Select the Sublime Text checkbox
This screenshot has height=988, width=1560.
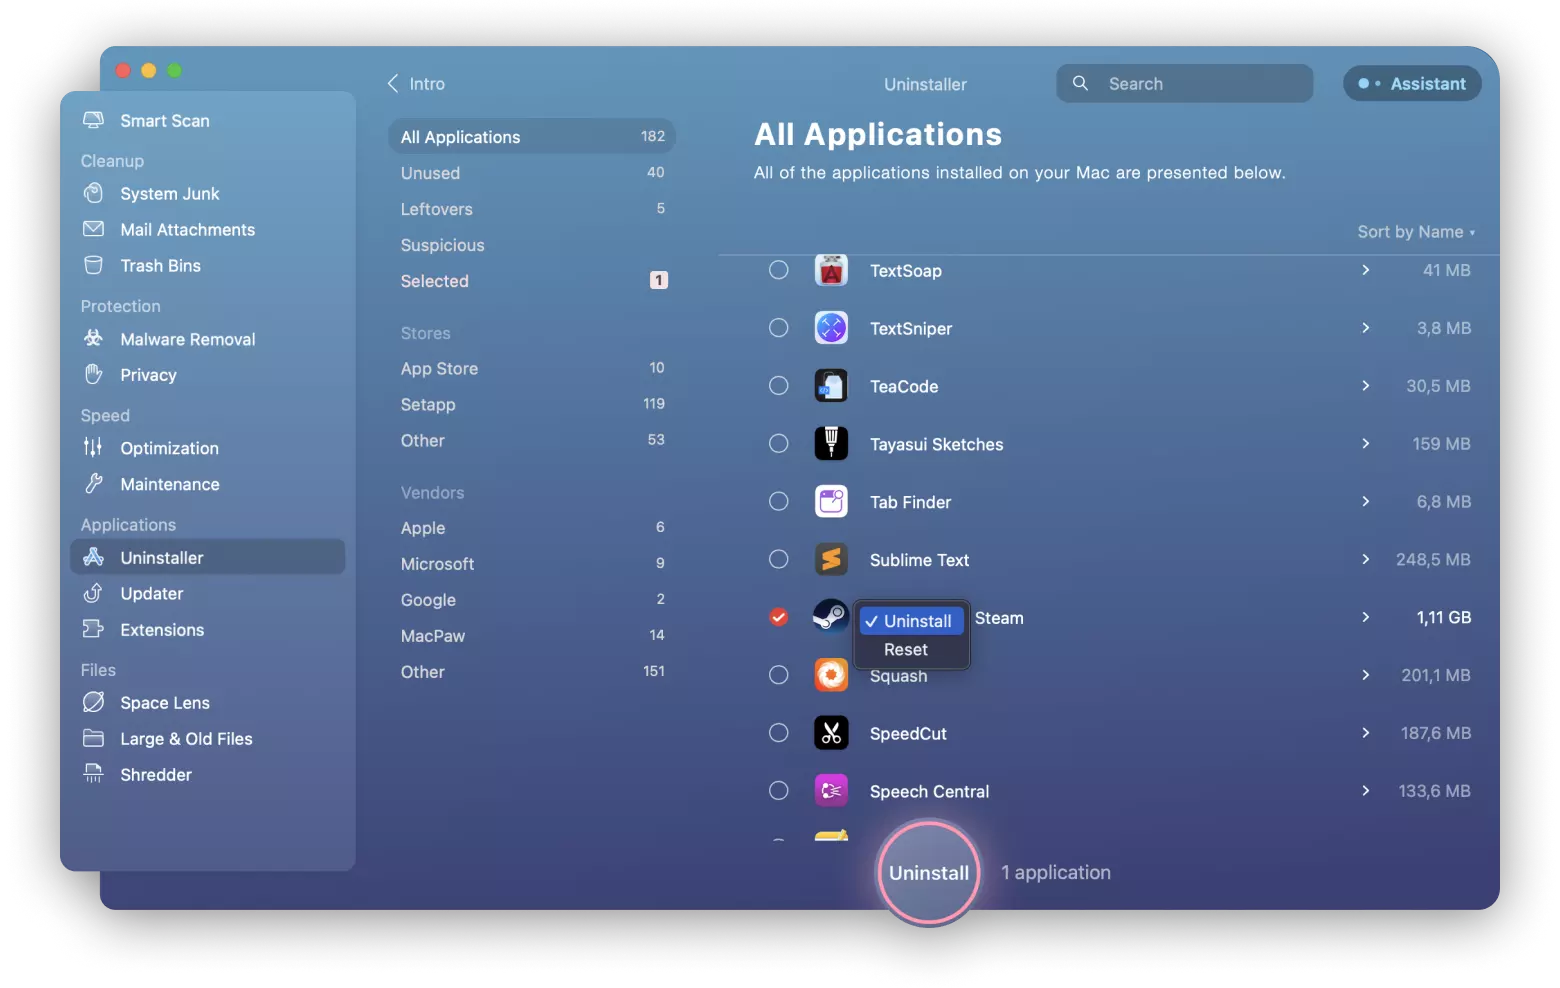(x=779, y=559)
